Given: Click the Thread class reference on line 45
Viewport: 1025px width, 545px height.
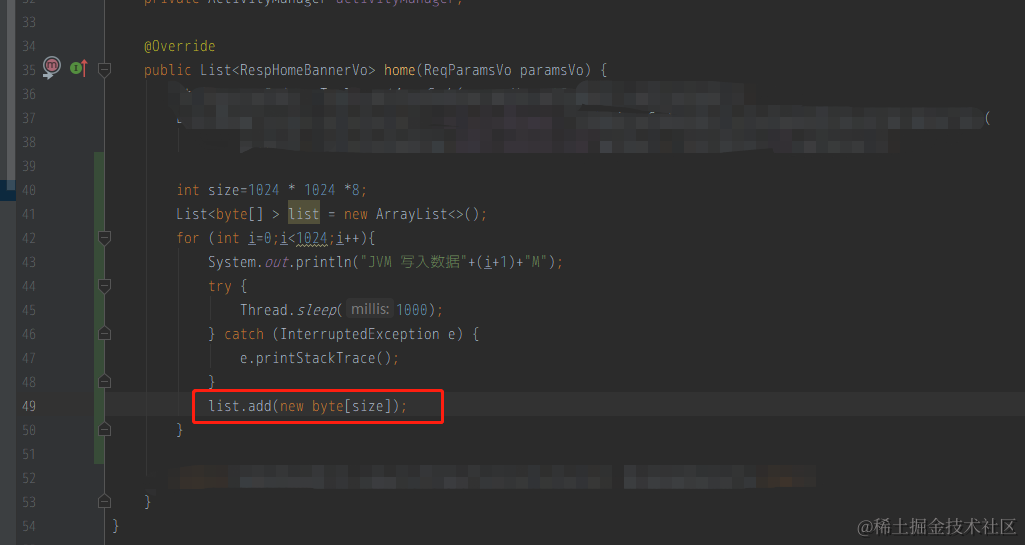Looking at the screenshot, I should click(263, 310).
